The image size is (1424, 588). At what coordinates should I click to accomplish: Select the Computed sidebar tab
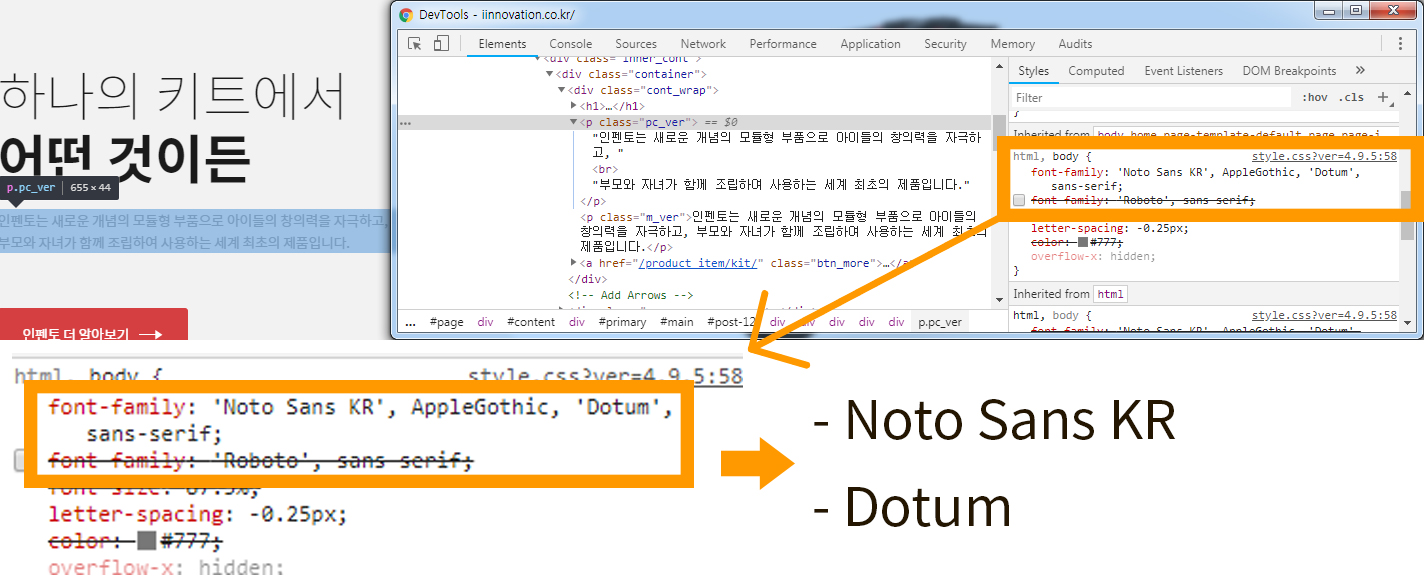pos(1096,71)
